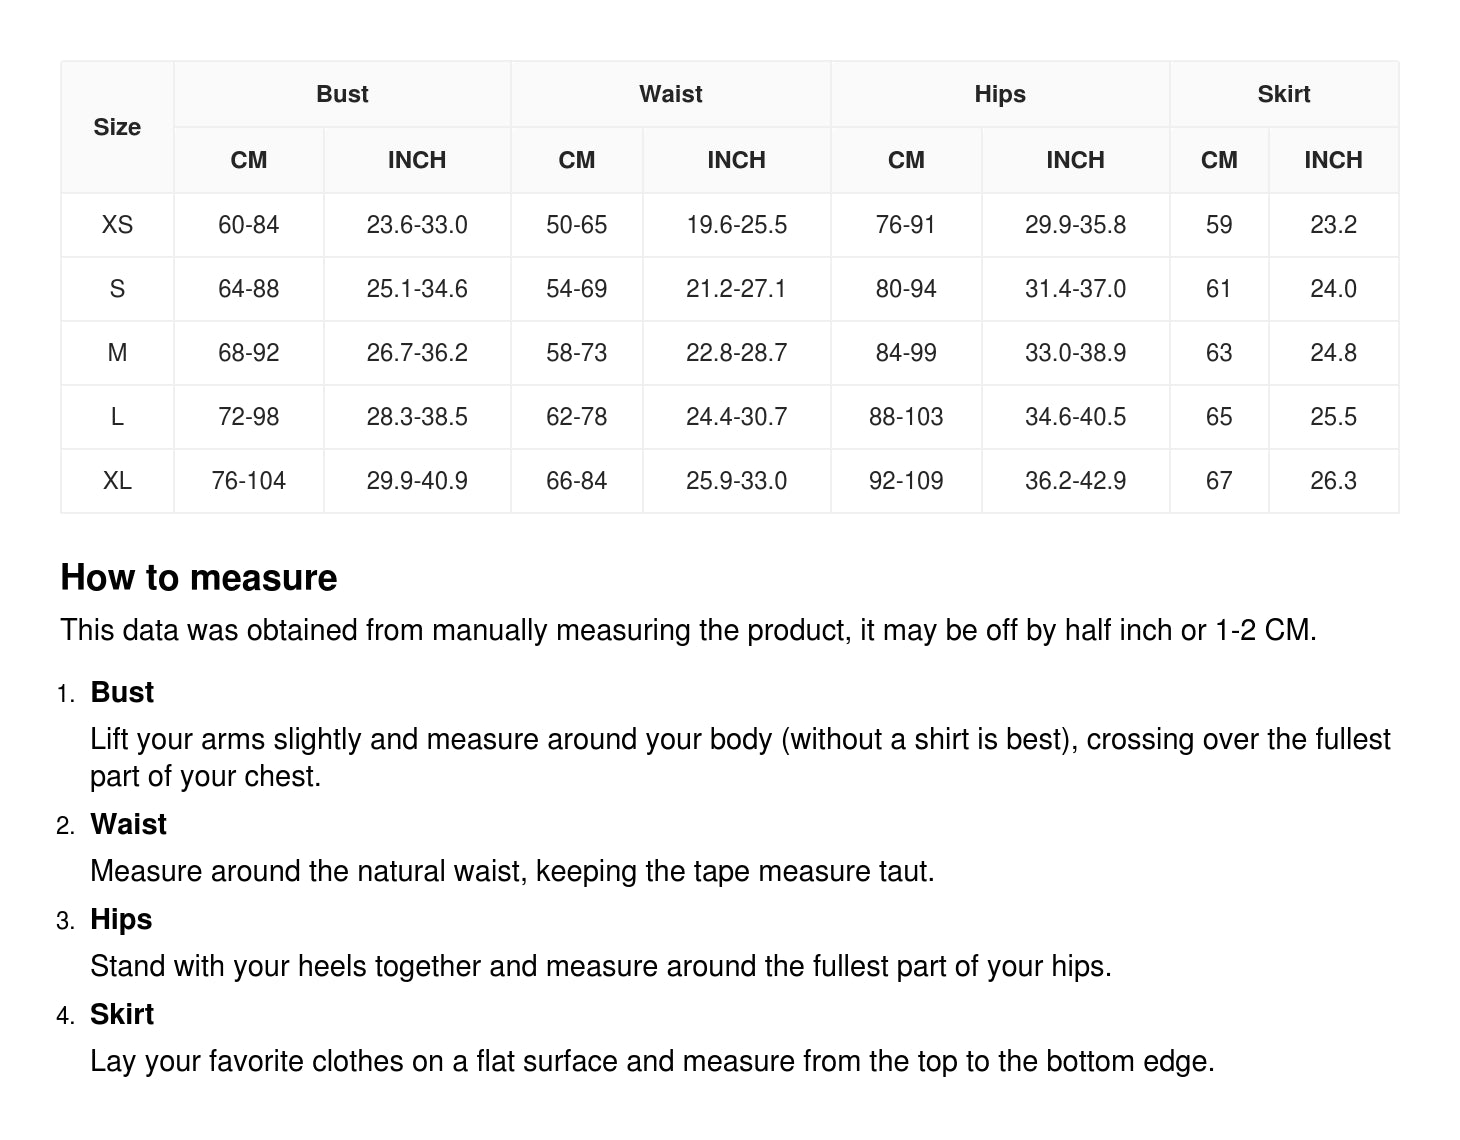
Task: Click the 'How to measure' heading
Action: click(x=199, y=578)
